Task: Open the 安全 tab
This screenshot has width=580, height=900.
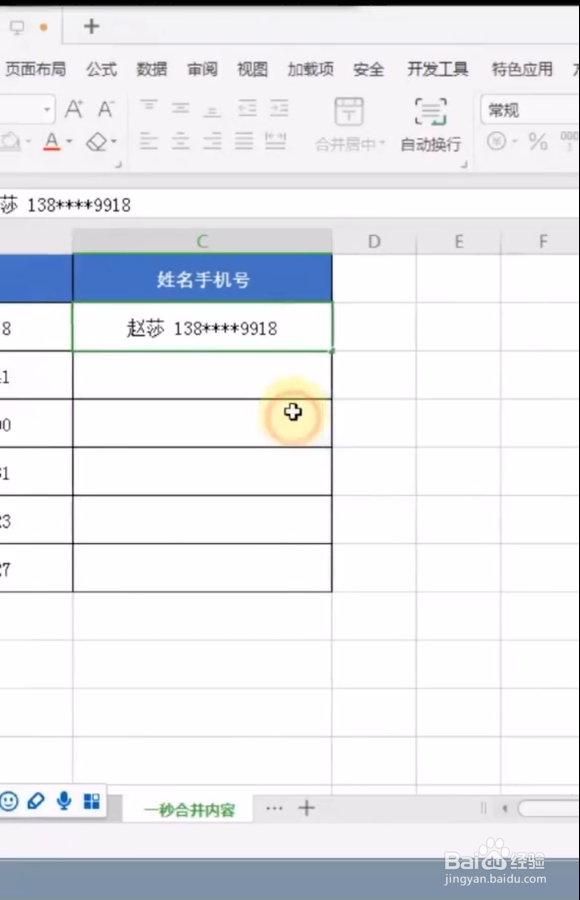Action: [369, 69]
